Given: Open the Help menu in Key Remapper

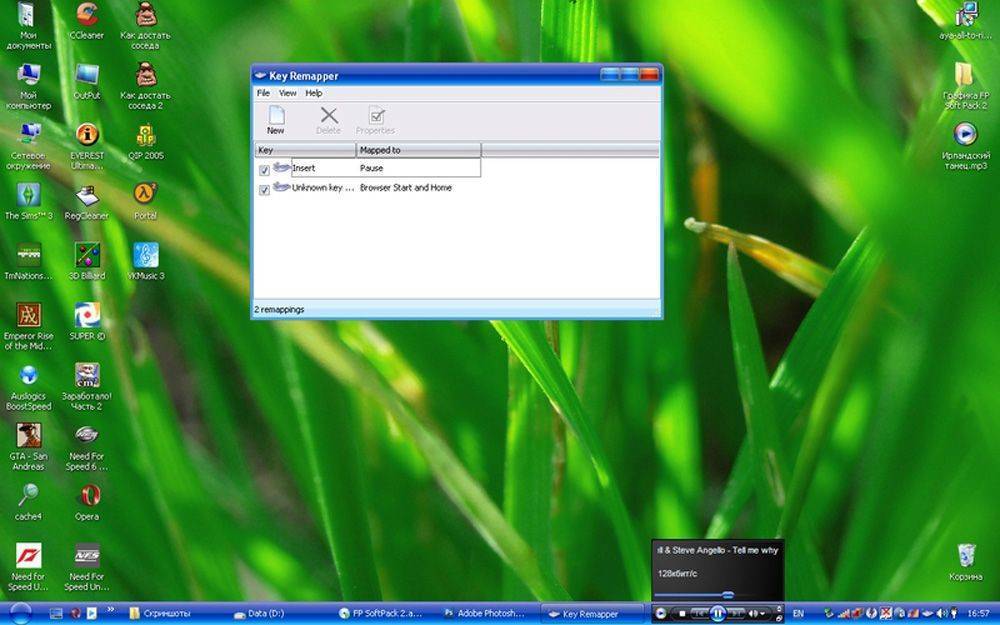Looking at the screenshot, I should 314,93.
